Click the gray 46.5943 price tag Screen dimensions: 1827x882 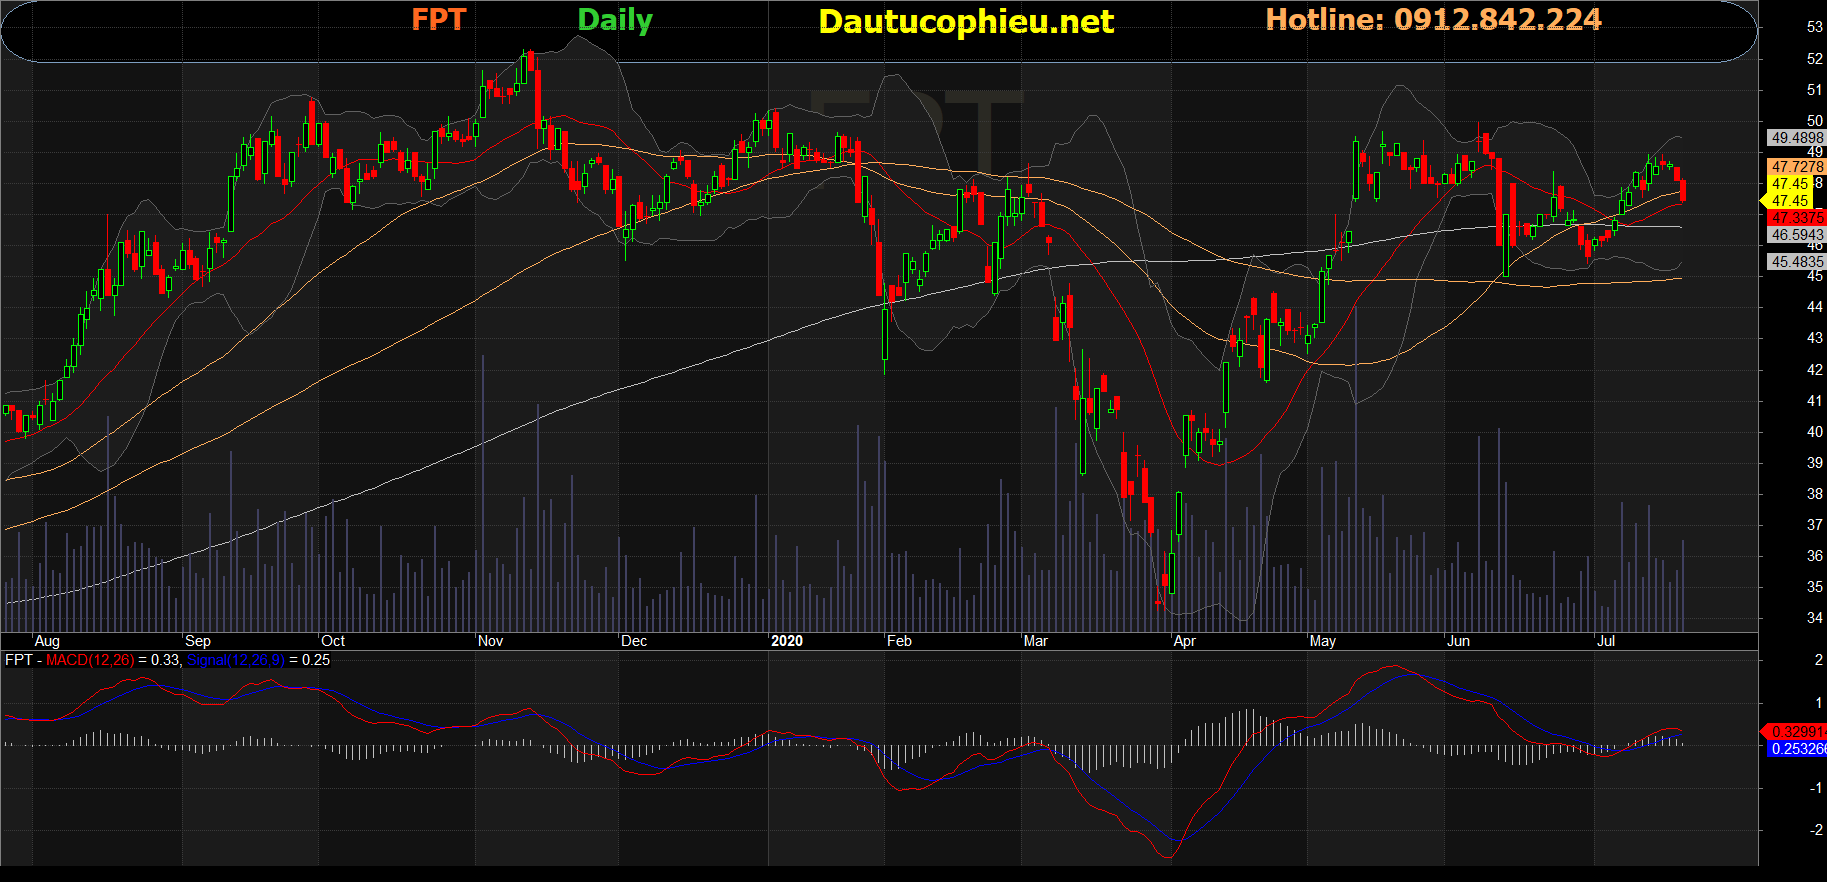(x=1796, y=235)
